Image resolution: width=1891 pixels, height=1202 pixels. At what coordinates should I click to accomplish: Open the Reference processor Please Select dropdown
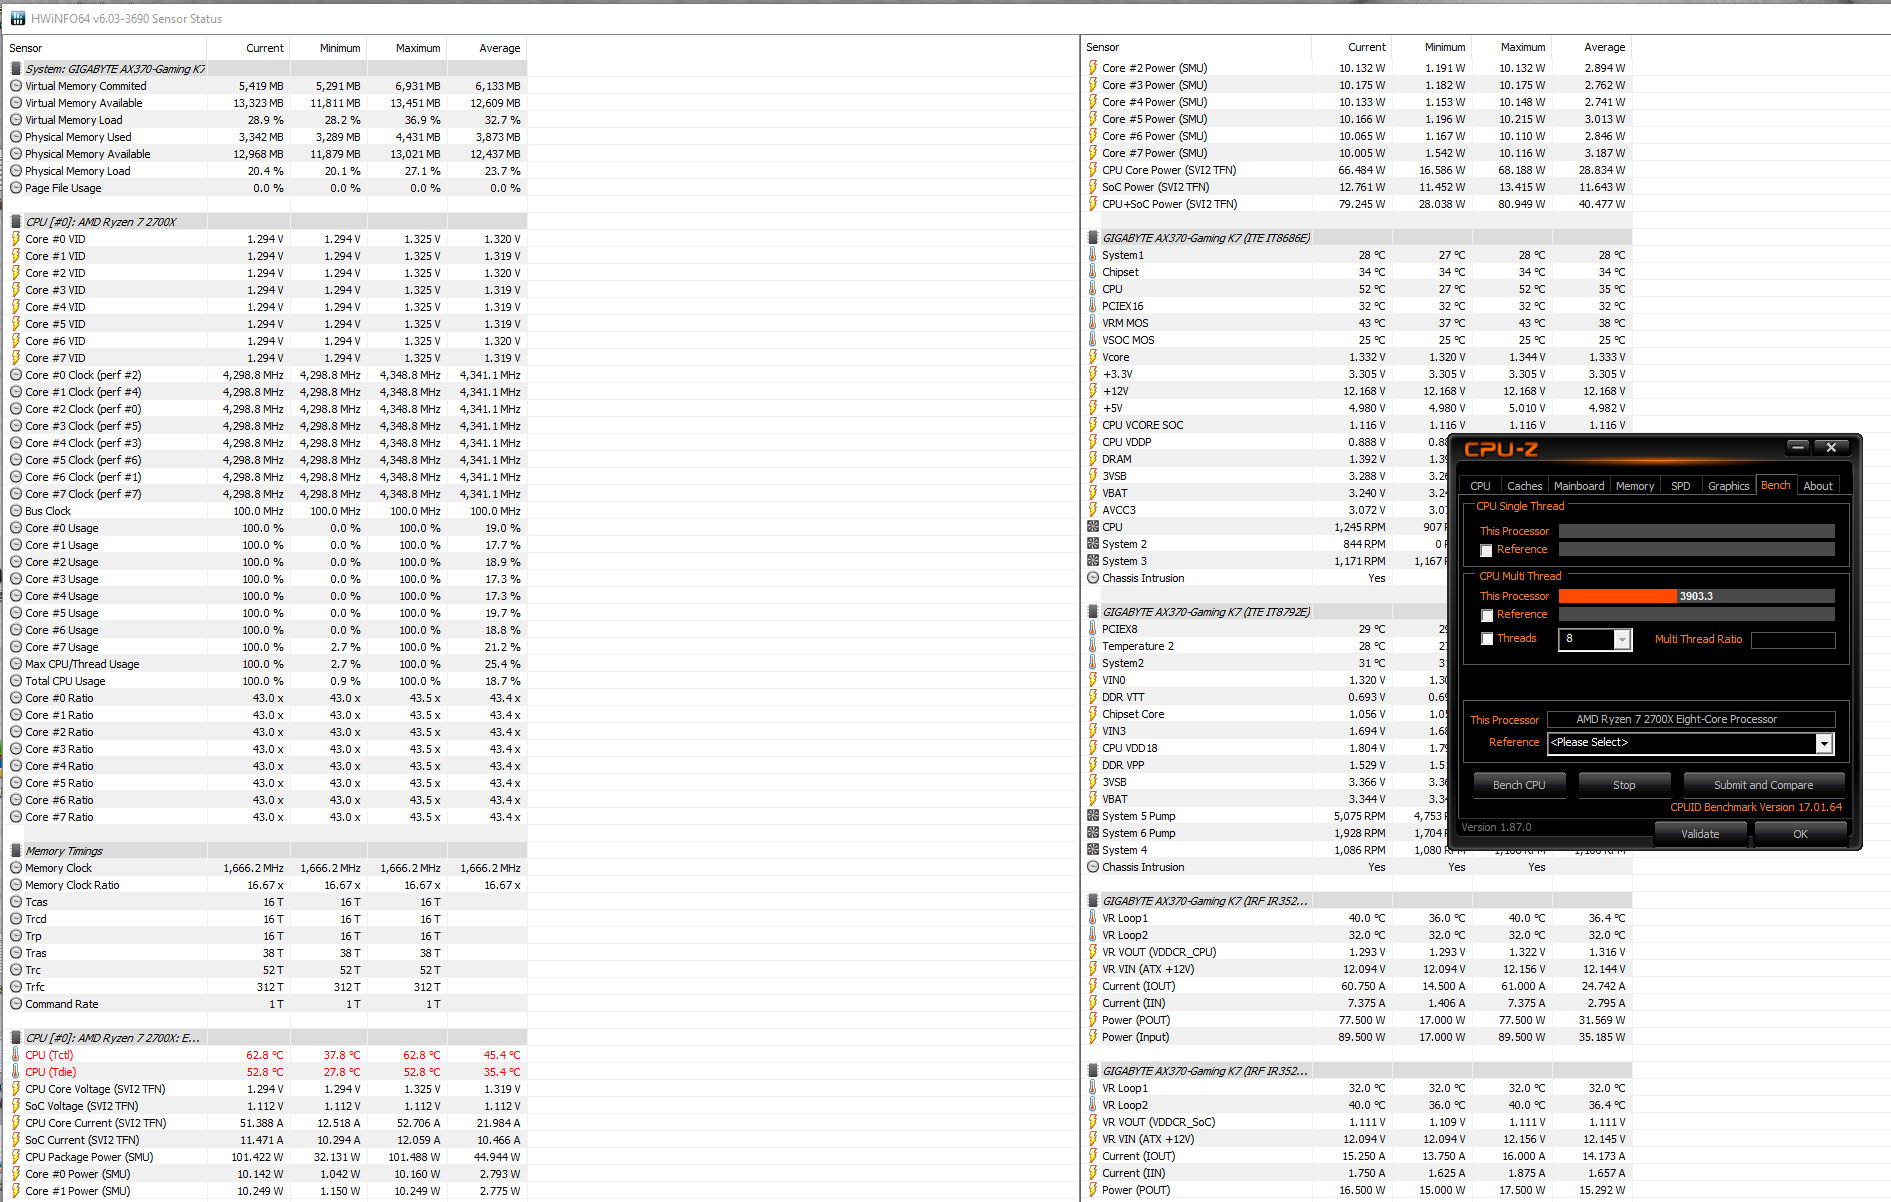(x=1824, y=743)
